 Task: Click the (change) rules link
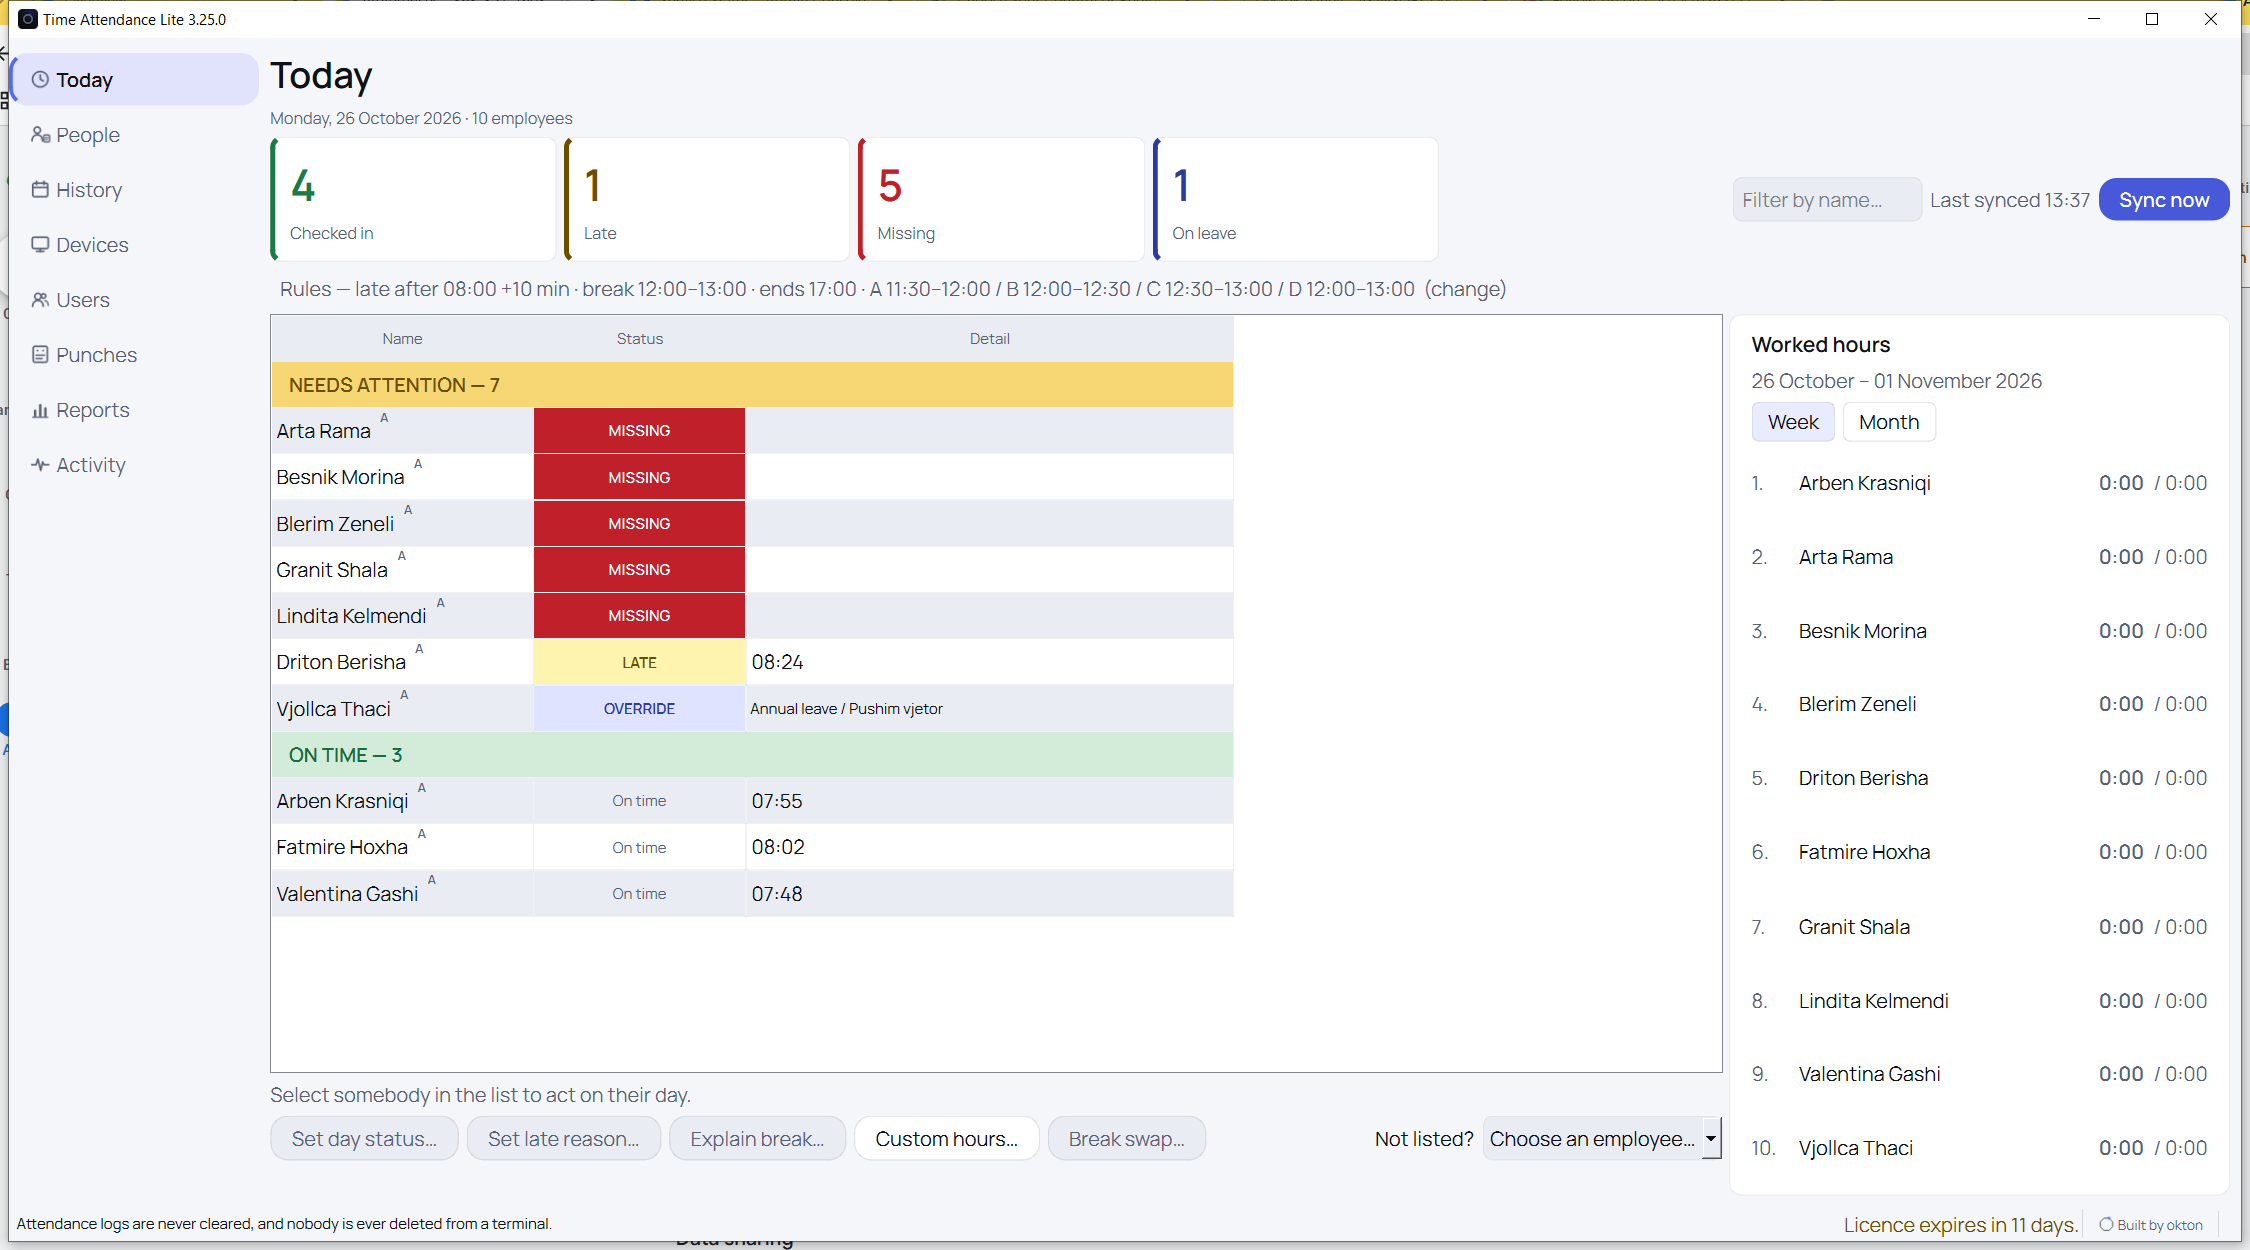pos(1465,289)
